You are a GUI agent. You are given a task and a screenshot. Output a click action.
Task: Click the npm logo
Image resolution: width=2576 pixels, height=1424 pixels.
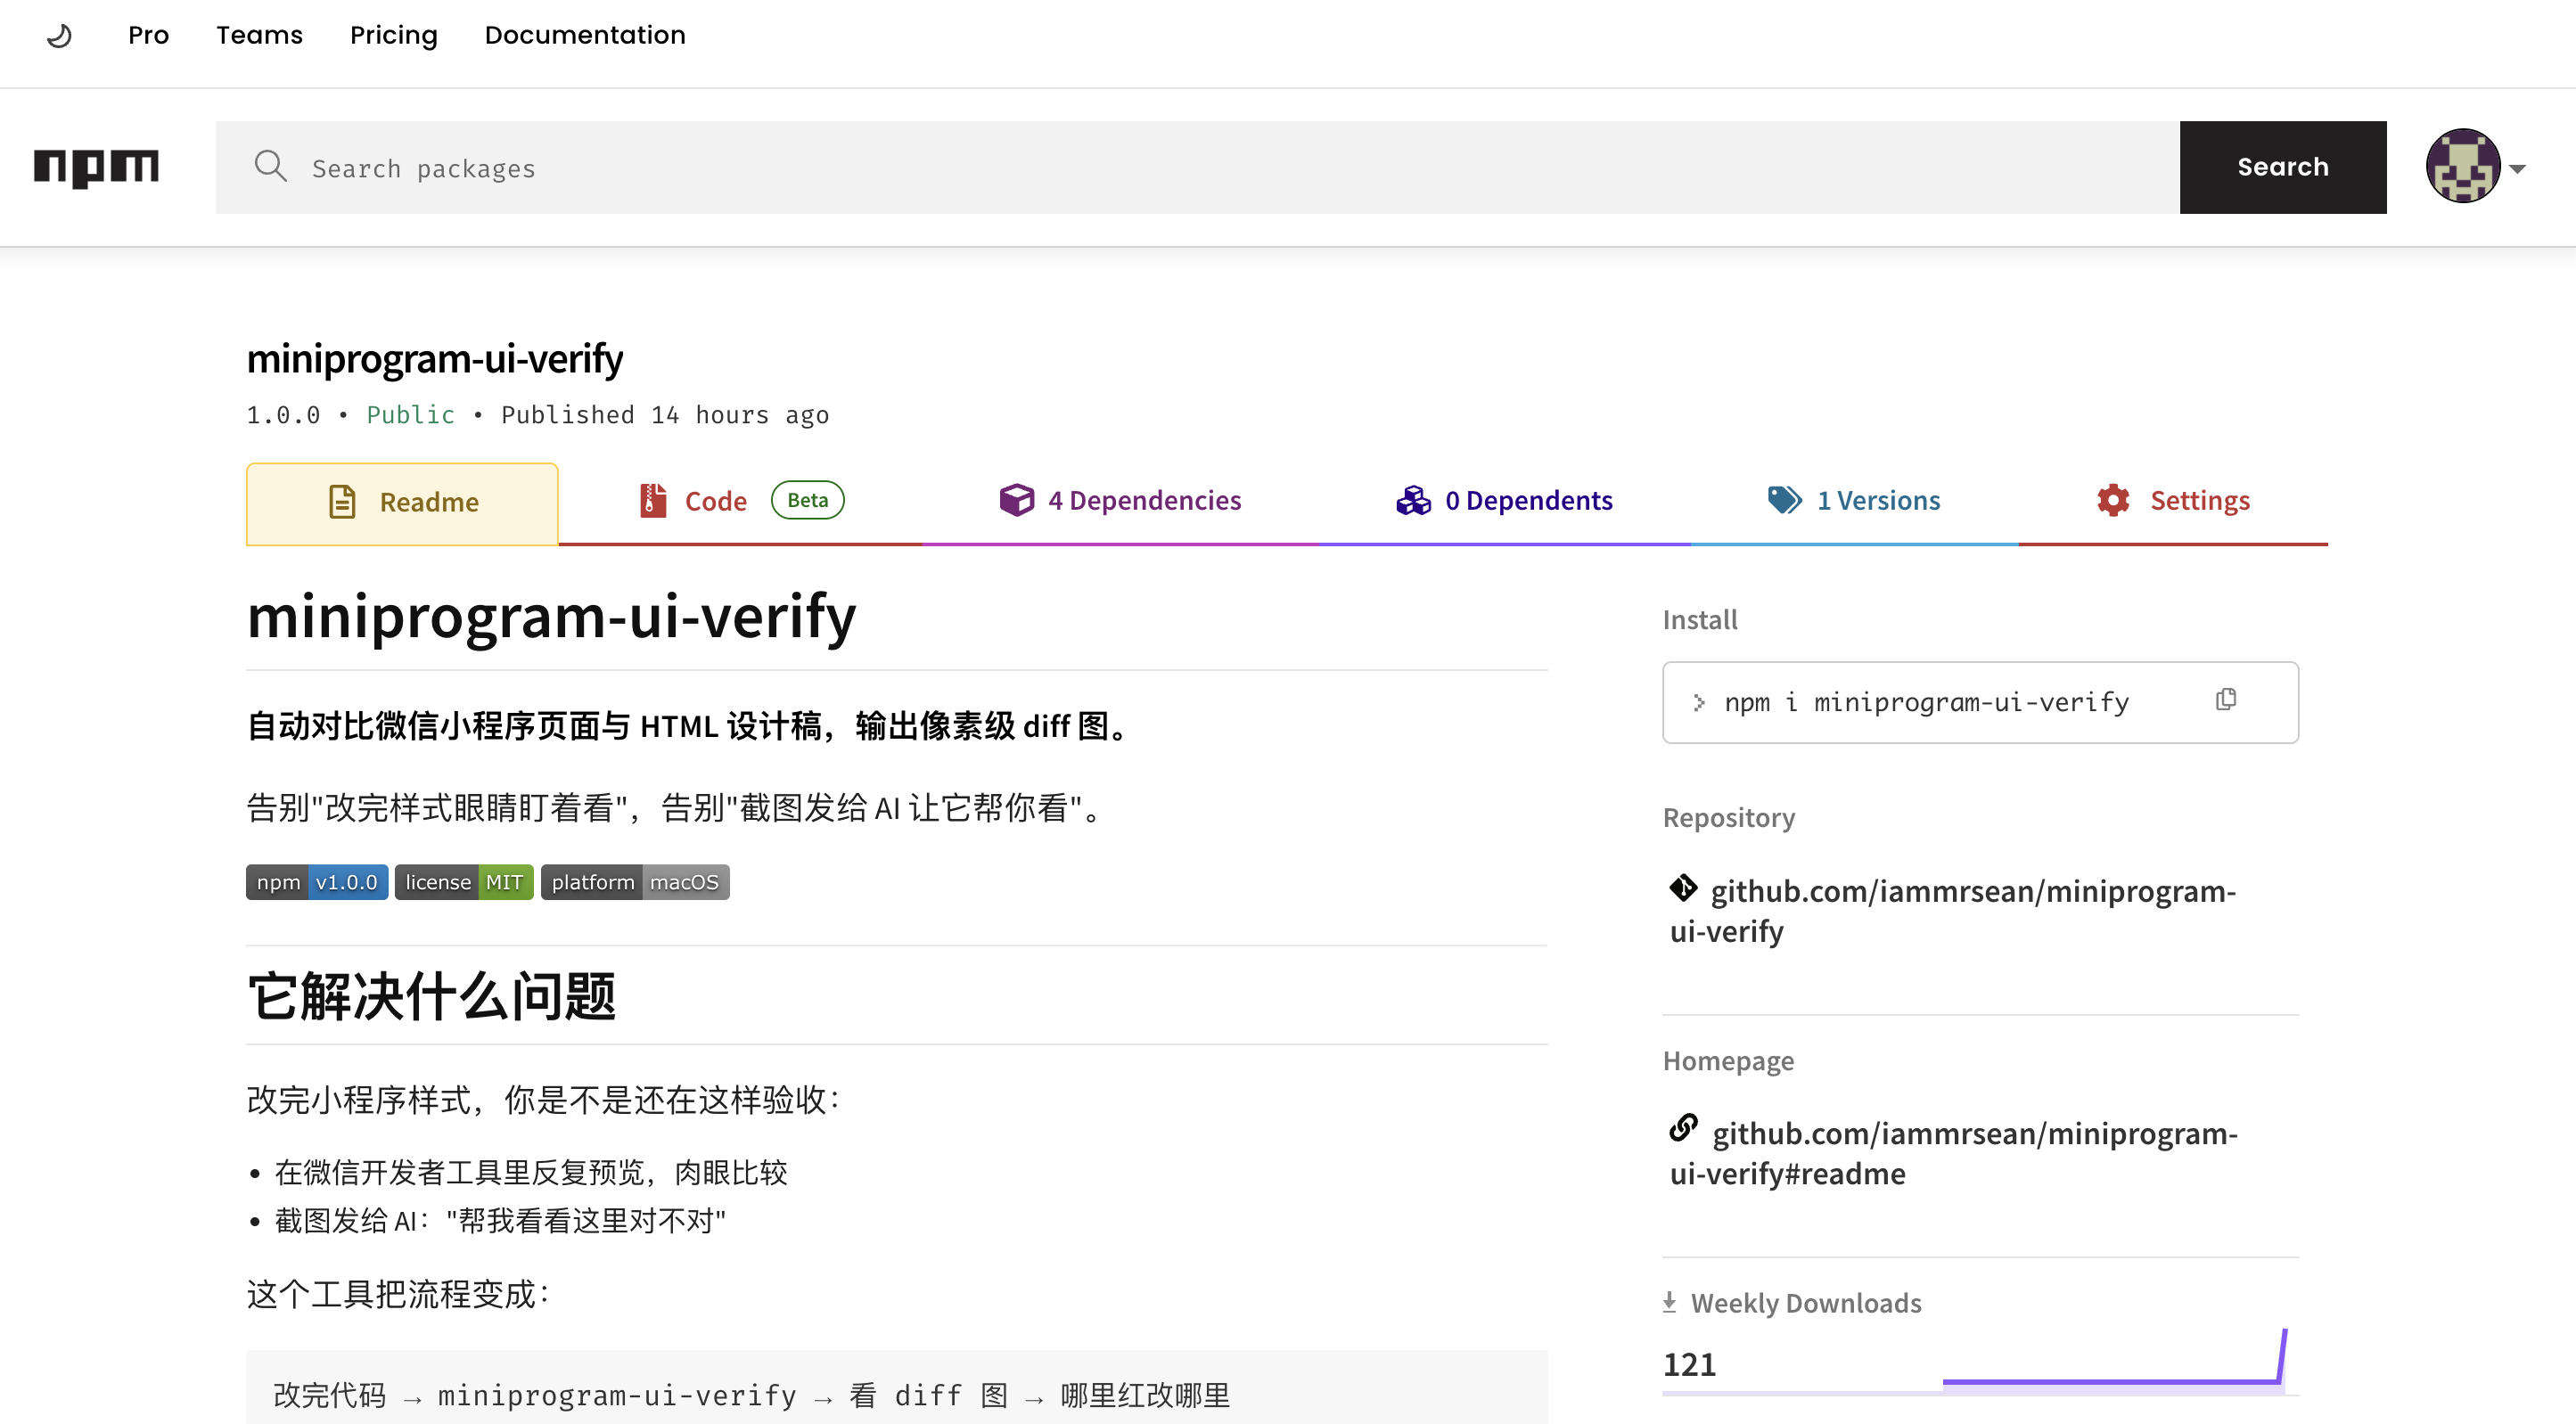(96, 167)
